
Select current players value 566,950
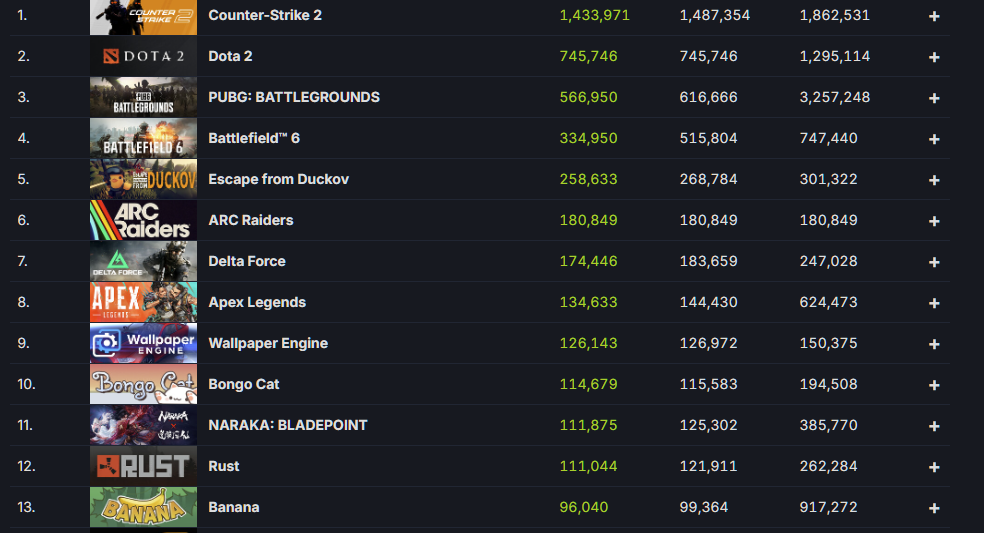coord(589,97)
